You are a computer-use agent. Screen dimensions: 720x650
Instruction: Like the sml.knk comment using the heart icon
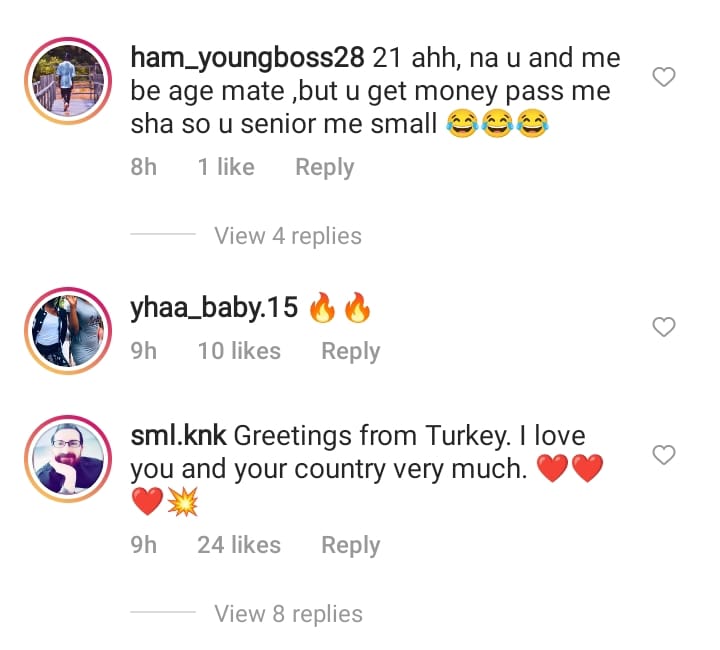(664, 454)
